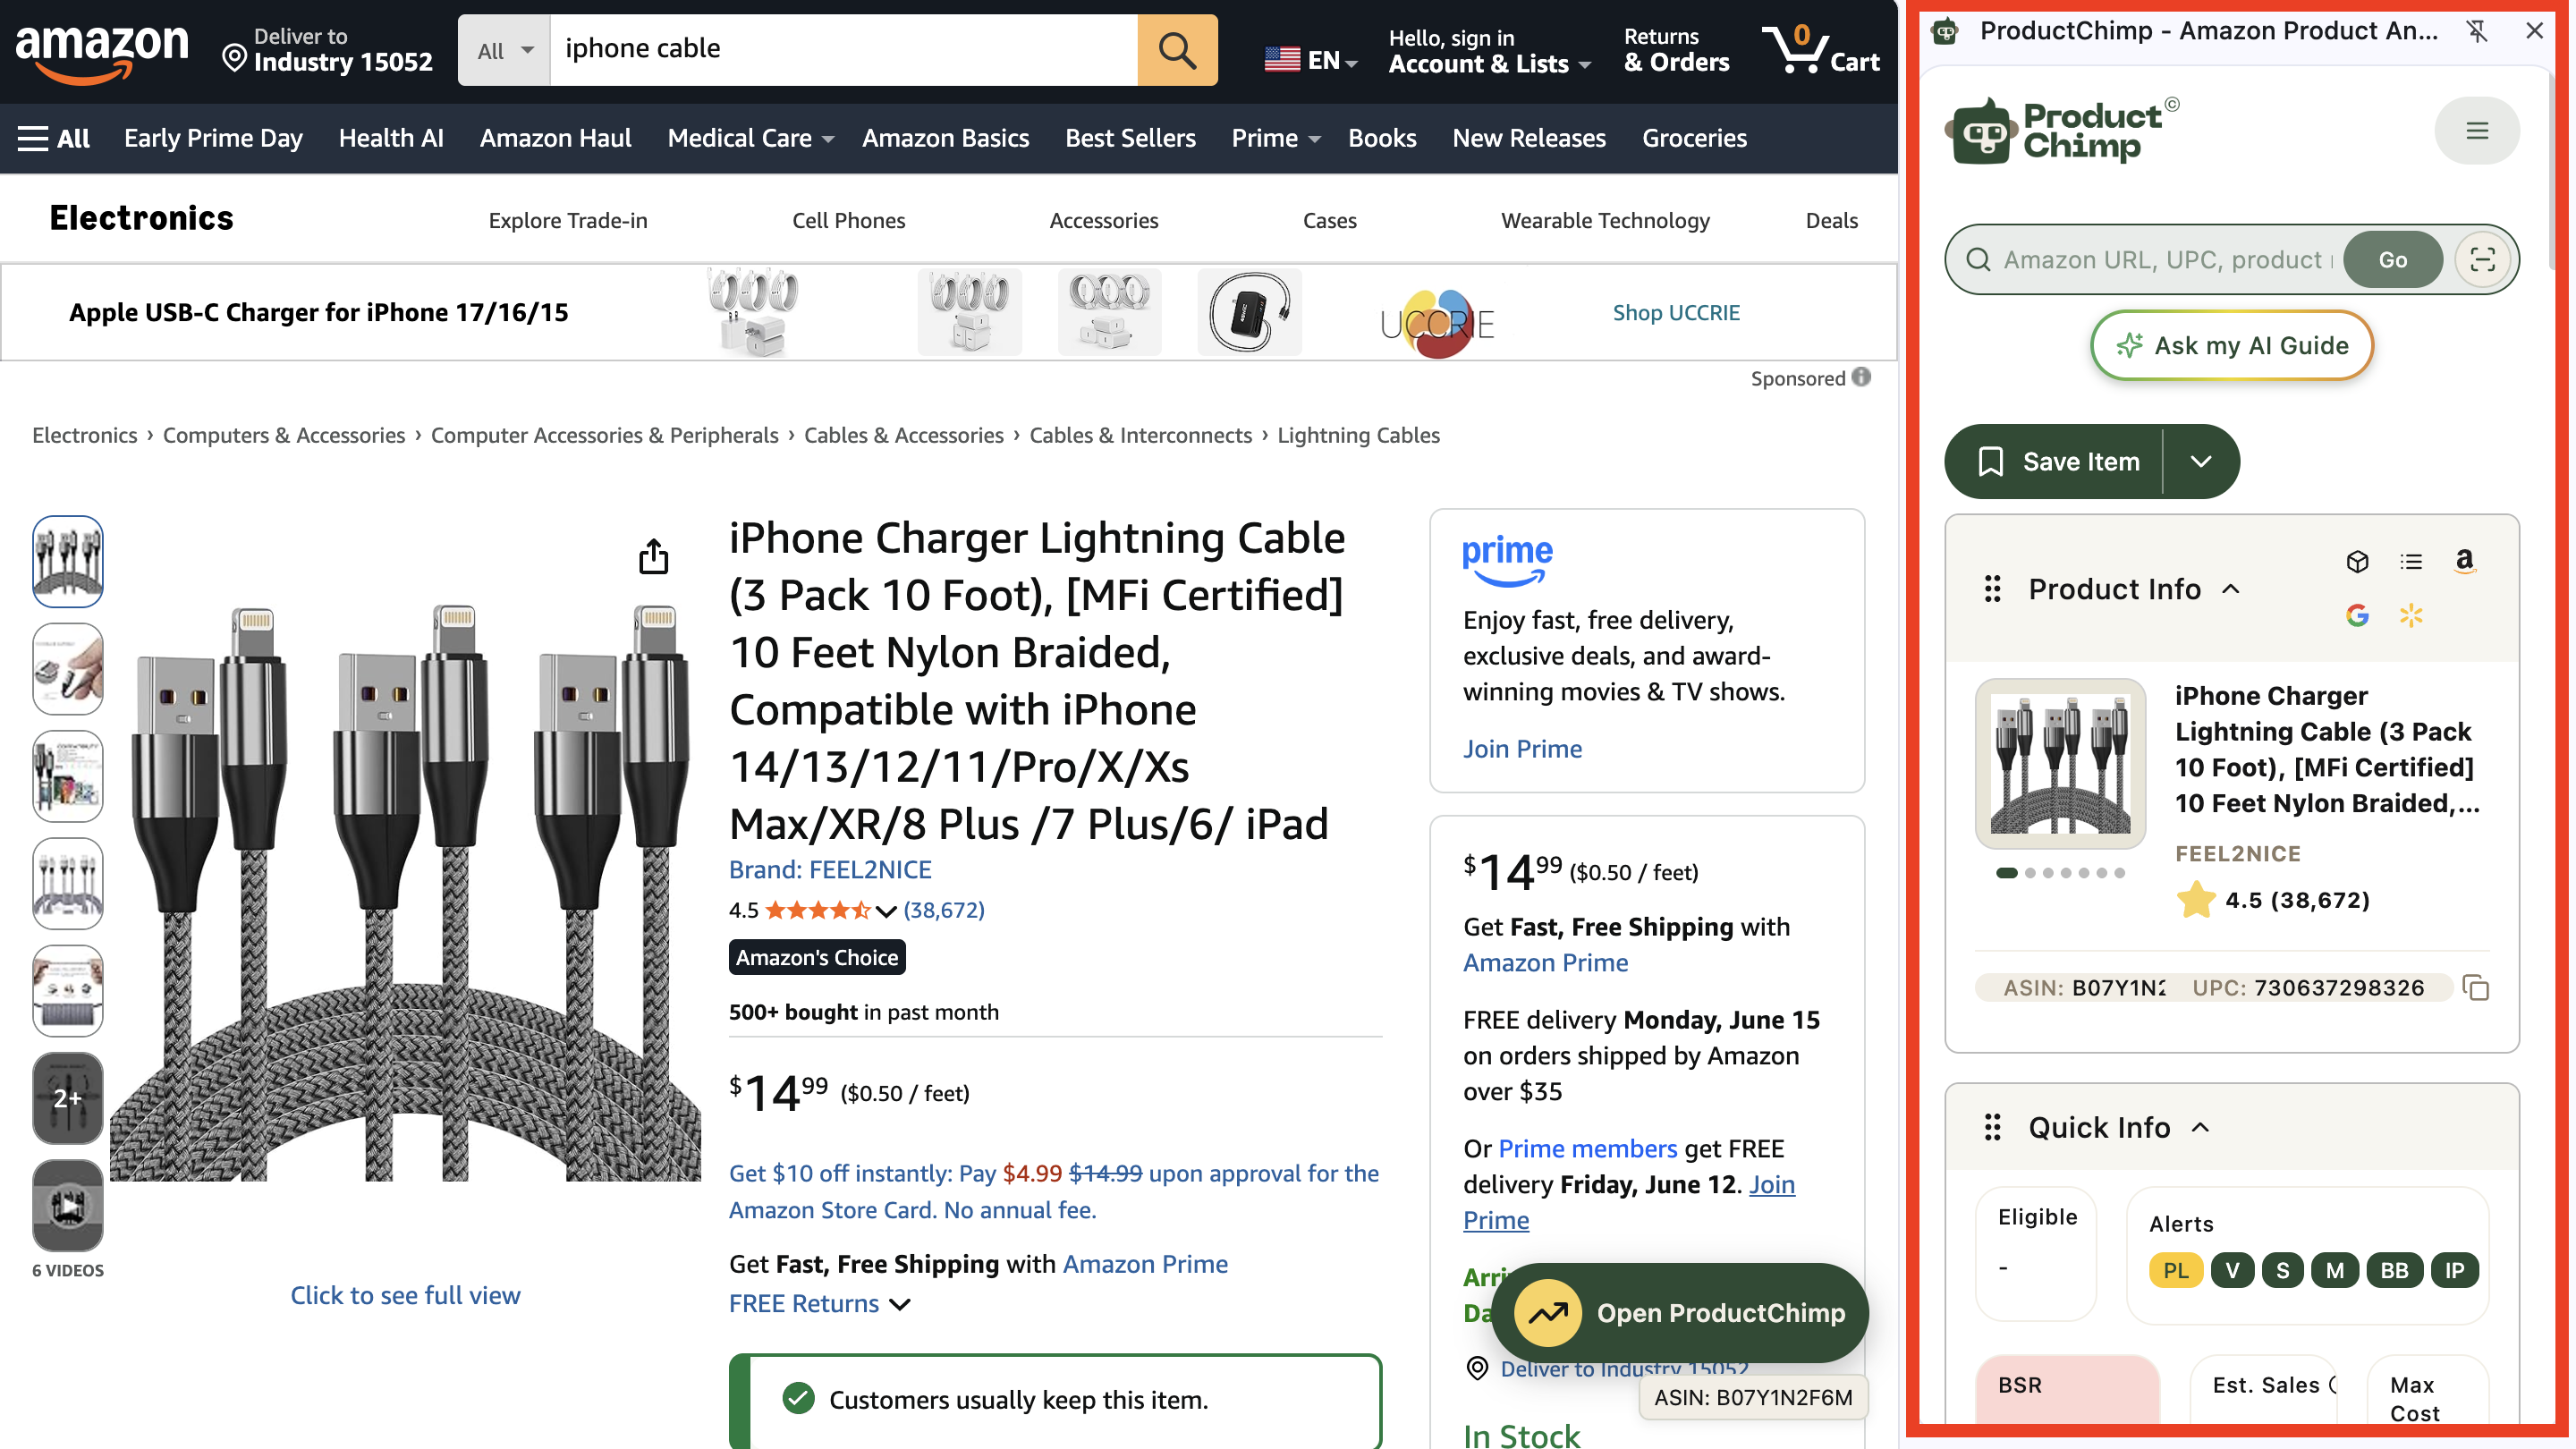Click the Amazon logo icon in Product Info
This screenshot has height=1449, width=2576.
(x=2464, y=561)
